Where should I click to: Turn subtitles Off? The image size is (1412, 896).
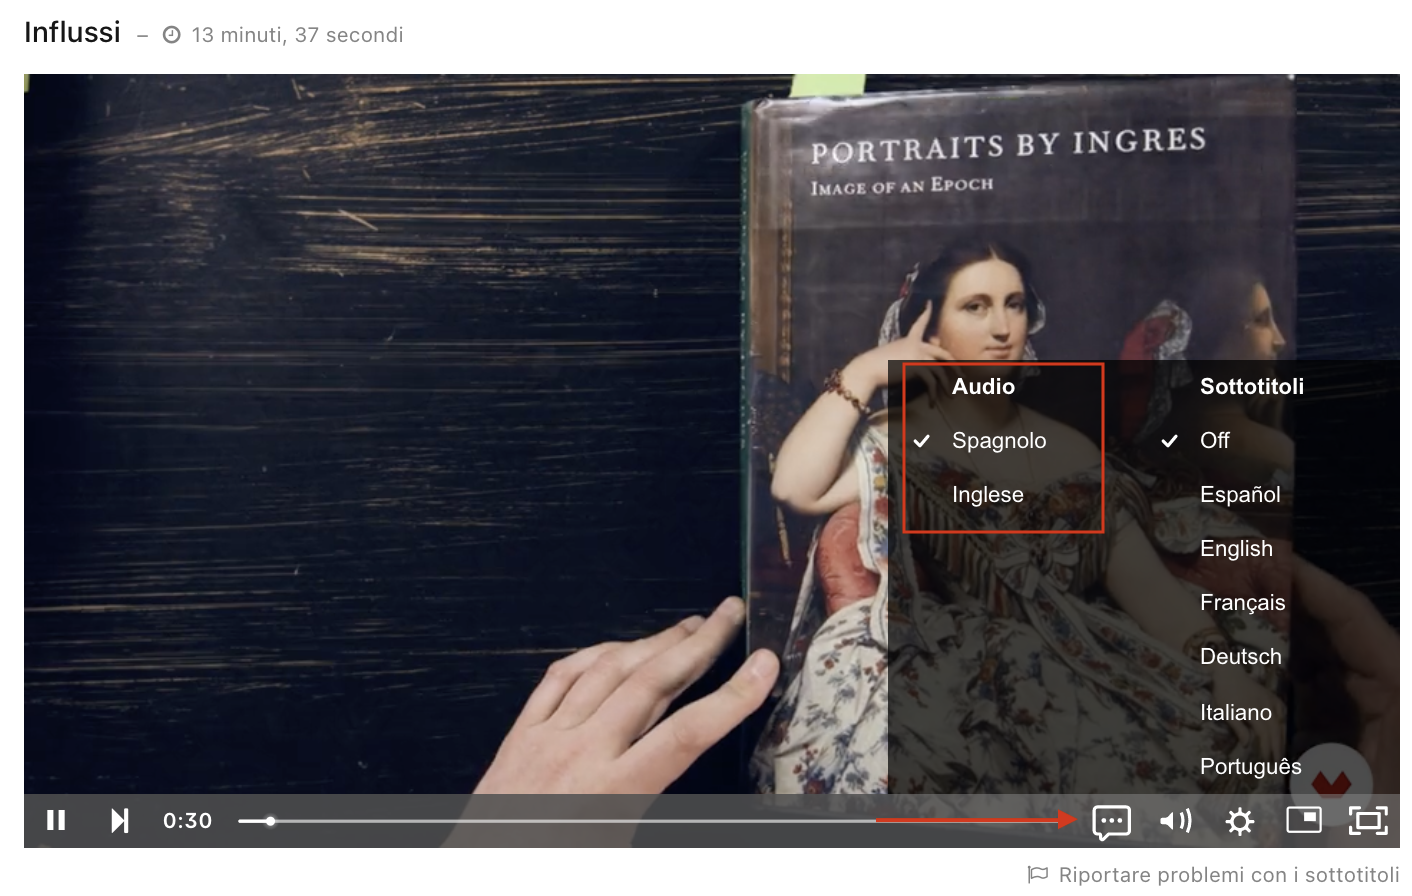point(1215,441)
